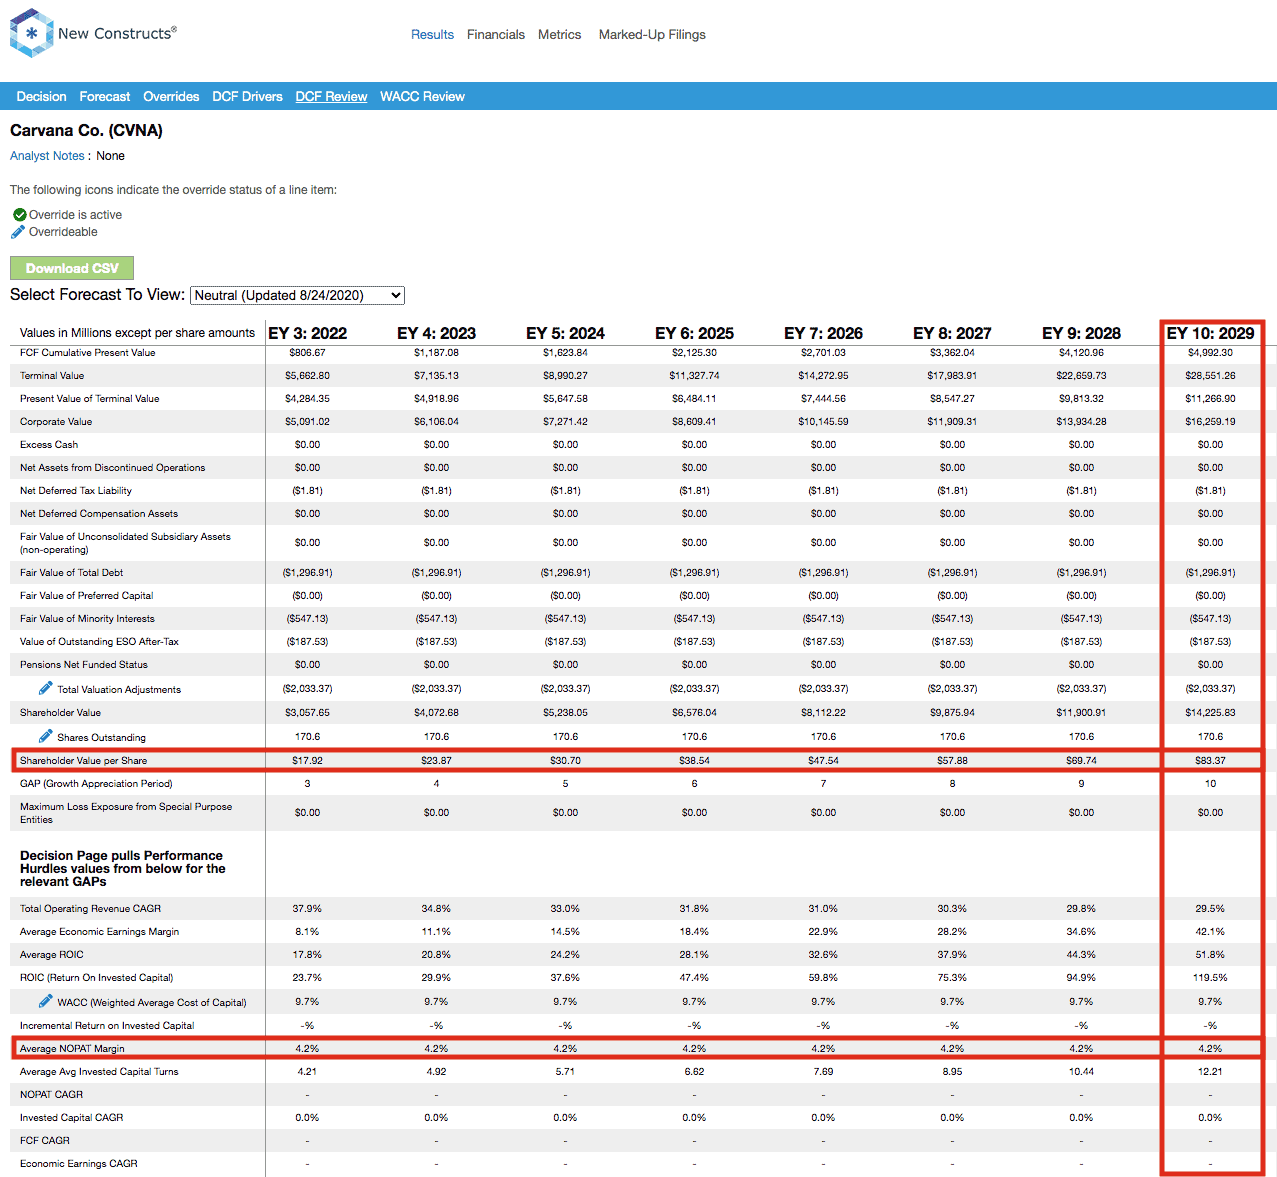This screenshot has height=1177, width=1277.
Task: Click the green override-active check icon
Action: (20, 215)
